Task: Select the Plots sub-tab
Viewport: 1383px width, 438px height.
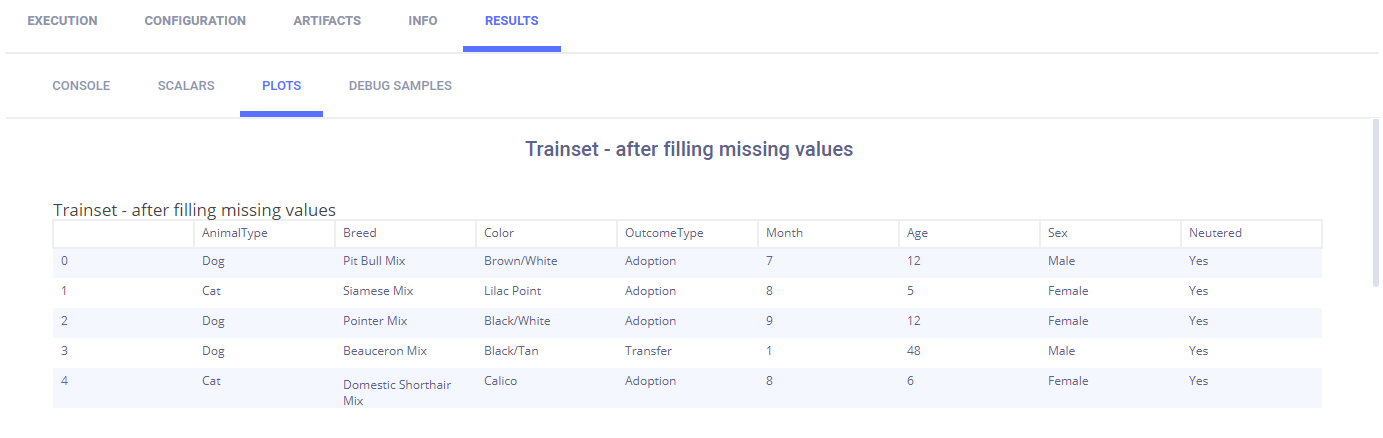Action: click(x=281, y=86)
